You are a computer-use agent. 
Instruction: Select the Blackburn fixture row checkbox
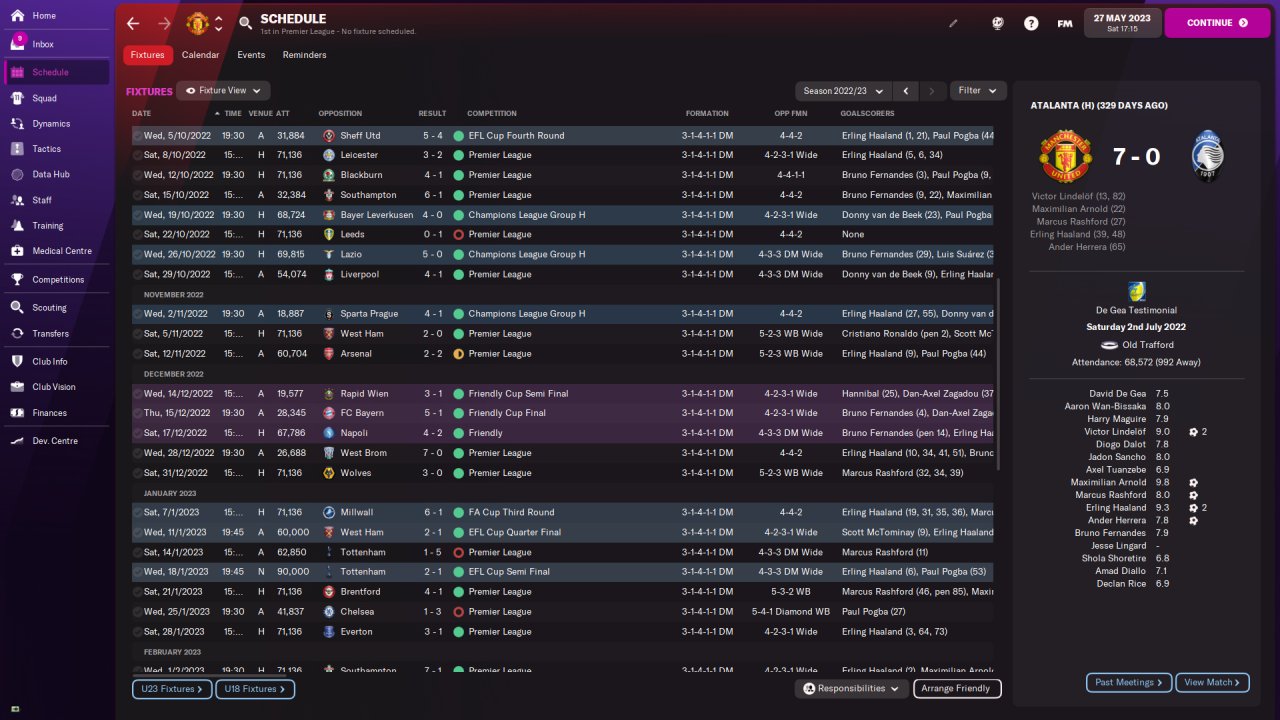pyautogui.click(x=137, y=175)
